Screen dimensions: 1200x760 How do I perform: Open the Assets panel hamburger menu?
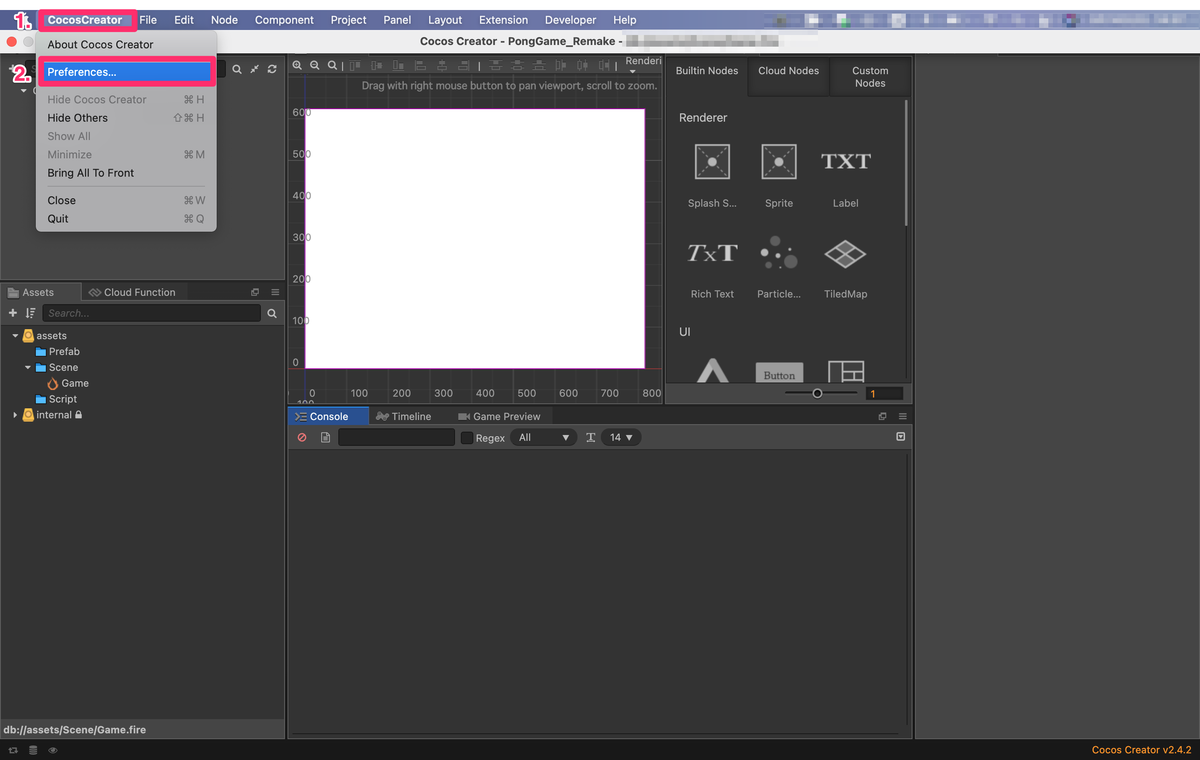(x=275, y=292)
